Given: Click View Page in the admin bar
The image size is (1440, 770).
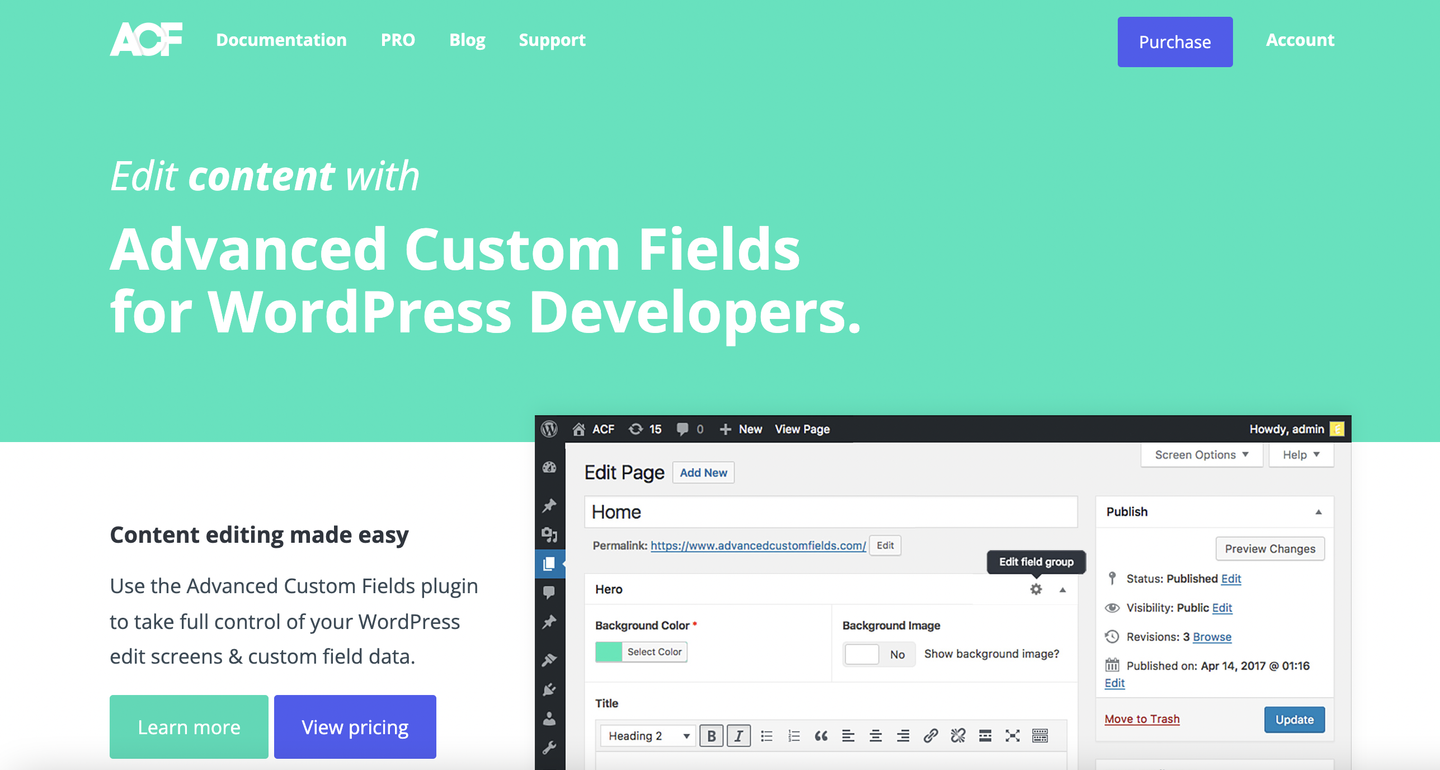Looking at the screenshot, I should pyautogui.click(x=802, y=429).
